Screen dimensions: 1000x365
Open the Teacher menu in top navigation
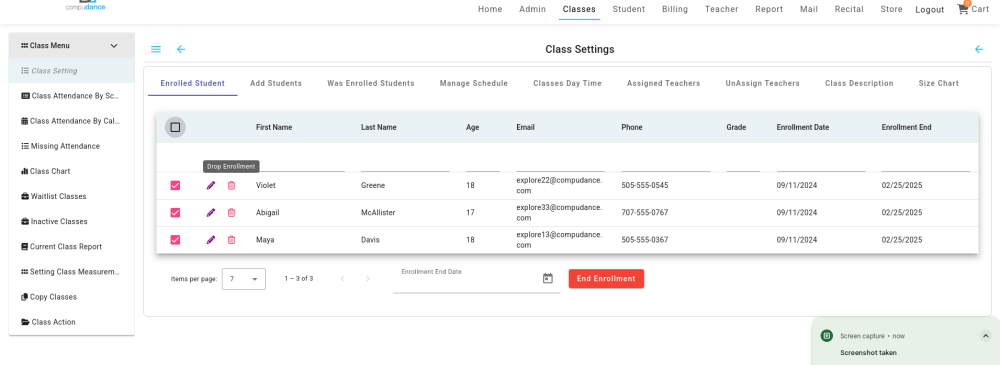(x=721, y=9)
